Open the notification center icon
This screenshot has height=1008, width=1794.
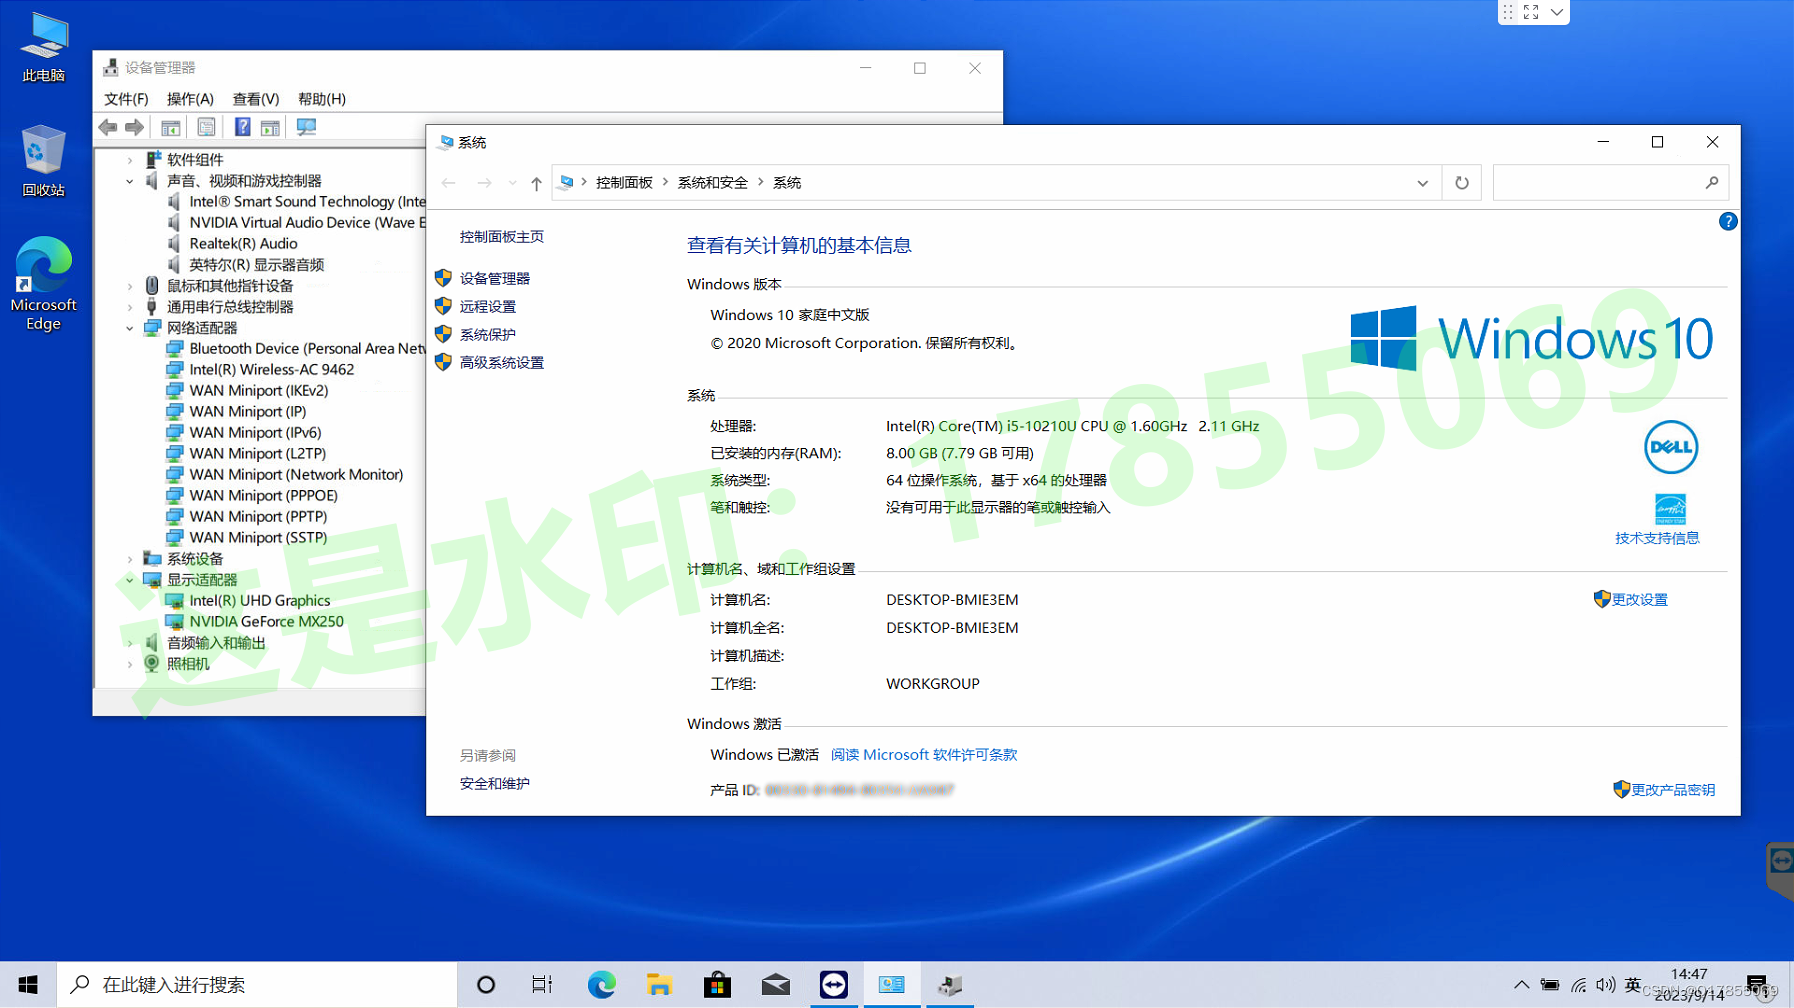[x=1757, y=985]
